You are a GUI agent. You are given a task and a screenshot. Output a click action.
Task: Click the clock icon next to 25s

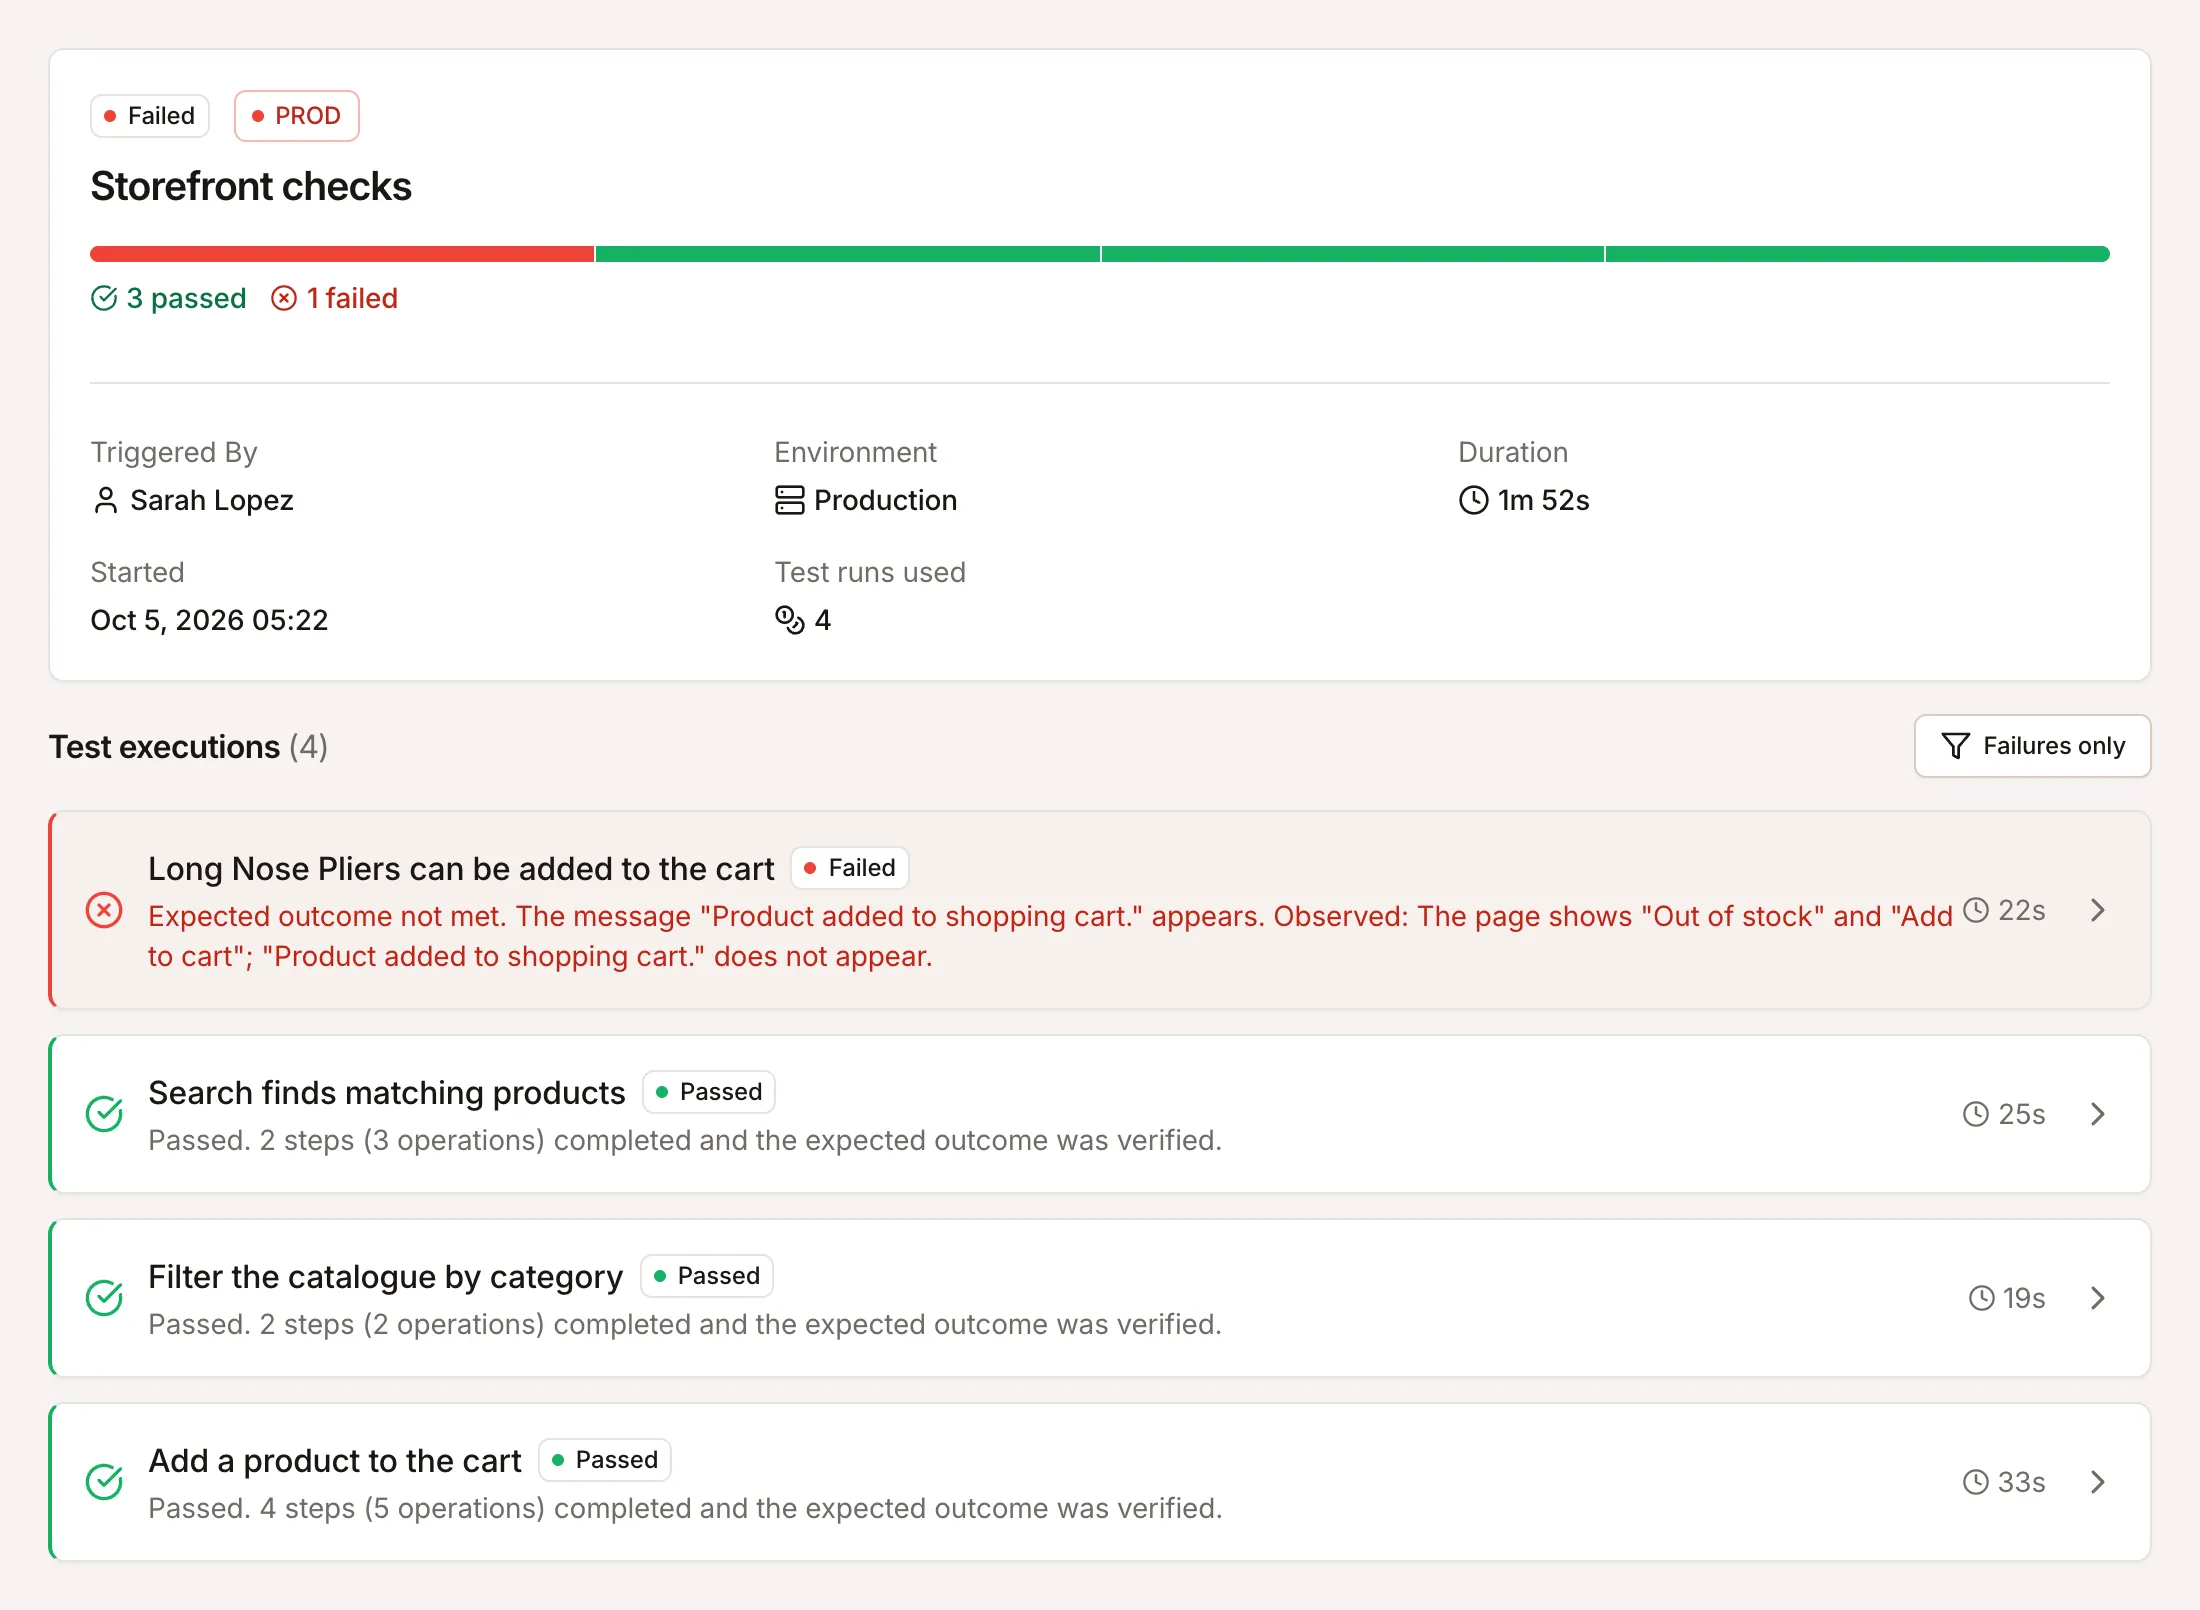[1976, 1114]
